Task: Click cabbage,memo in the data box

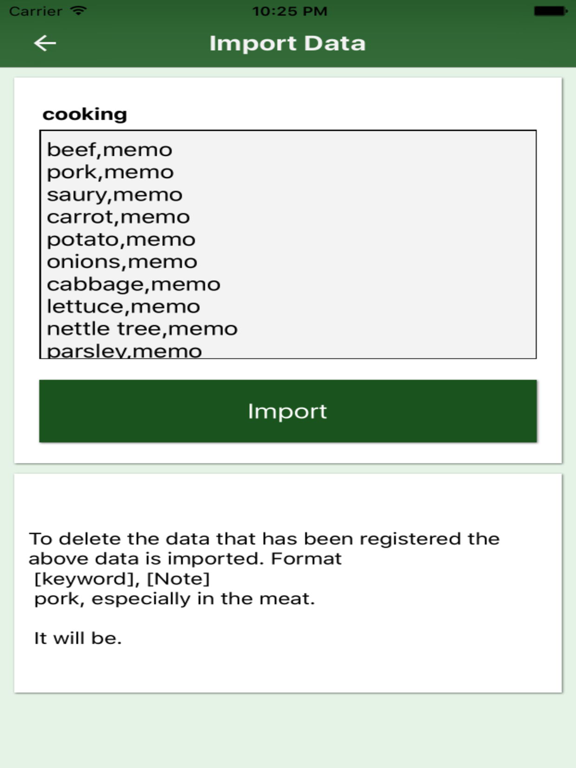Action: 133,285
